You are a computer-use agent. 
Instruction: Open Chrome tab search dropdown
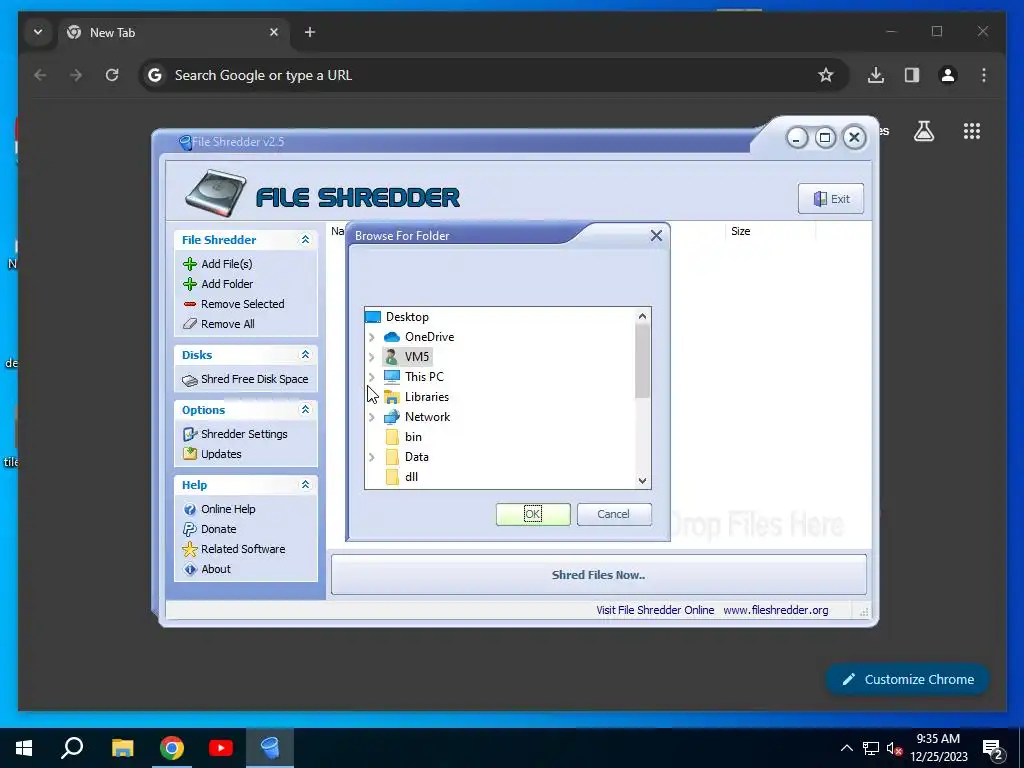click(38, 32)
